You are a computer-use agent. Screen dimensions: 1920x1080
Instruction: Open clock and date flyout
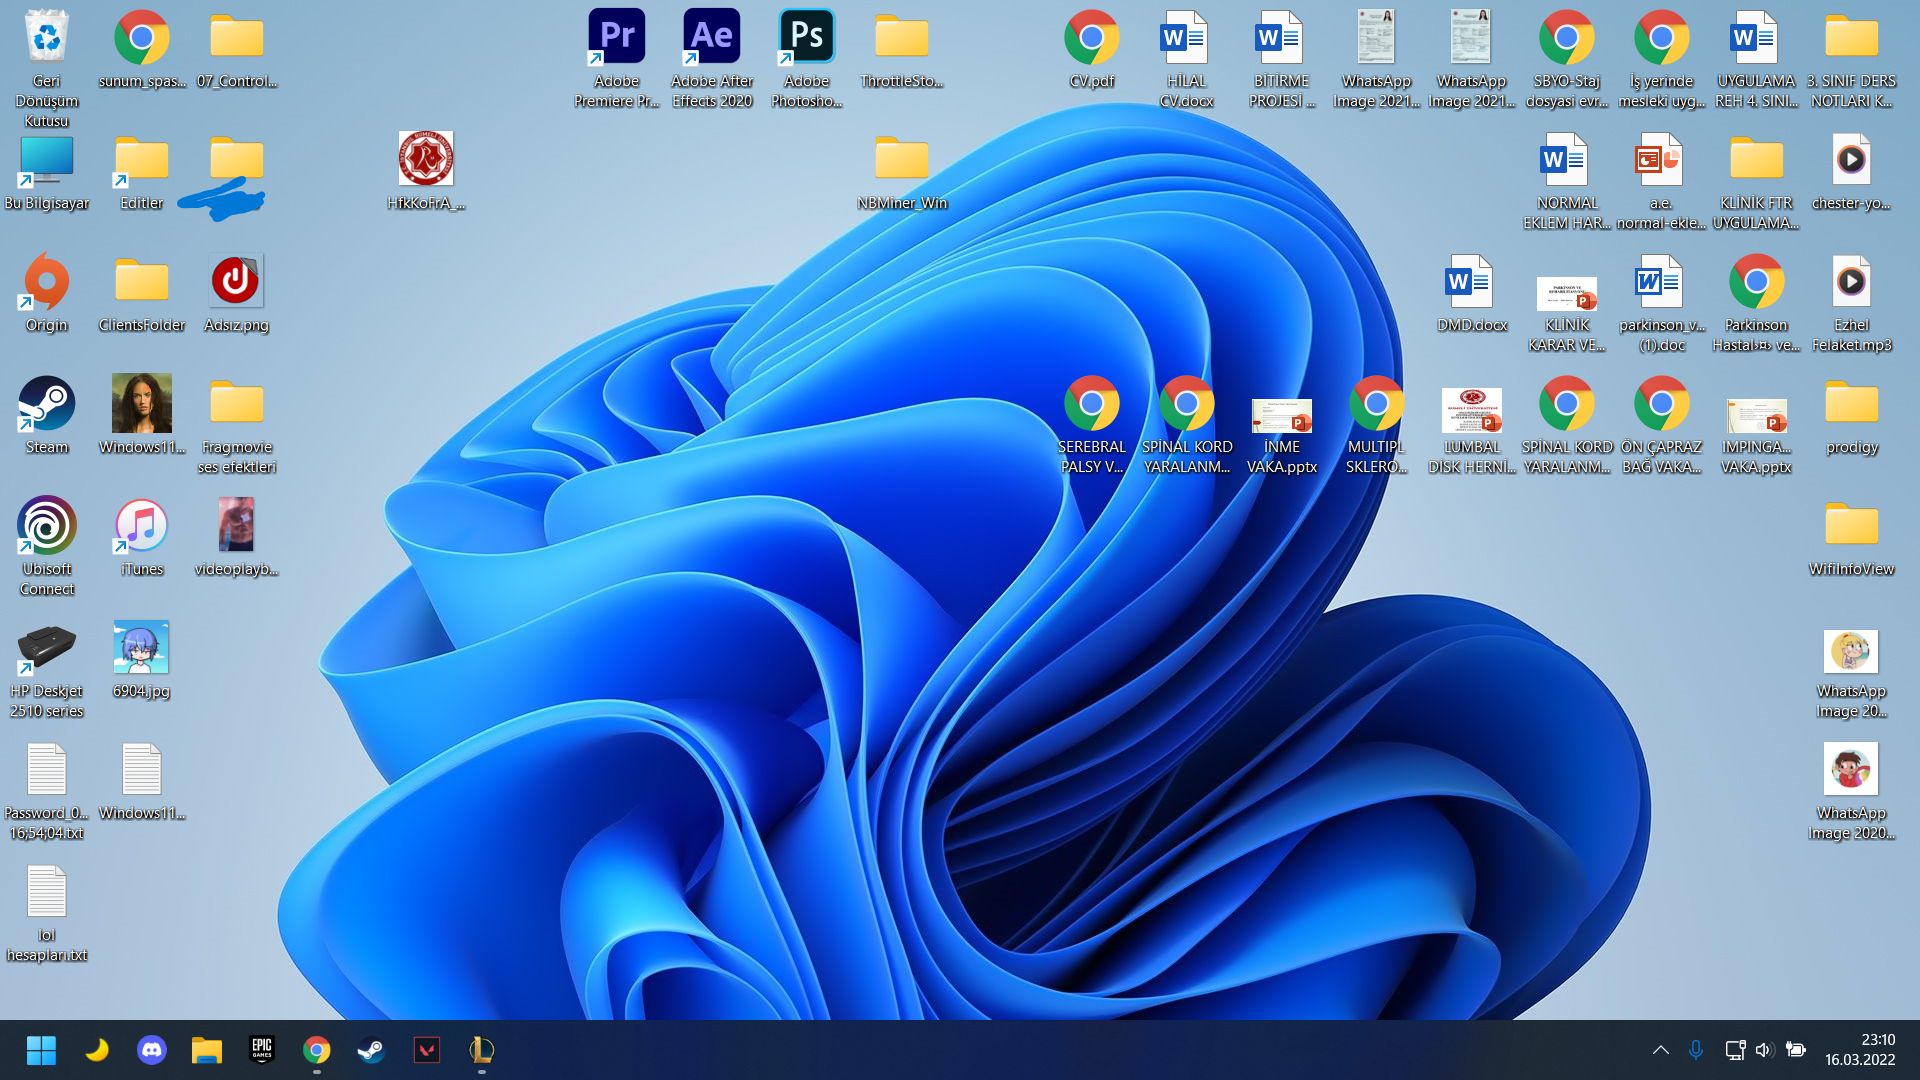point(1859,1050)
